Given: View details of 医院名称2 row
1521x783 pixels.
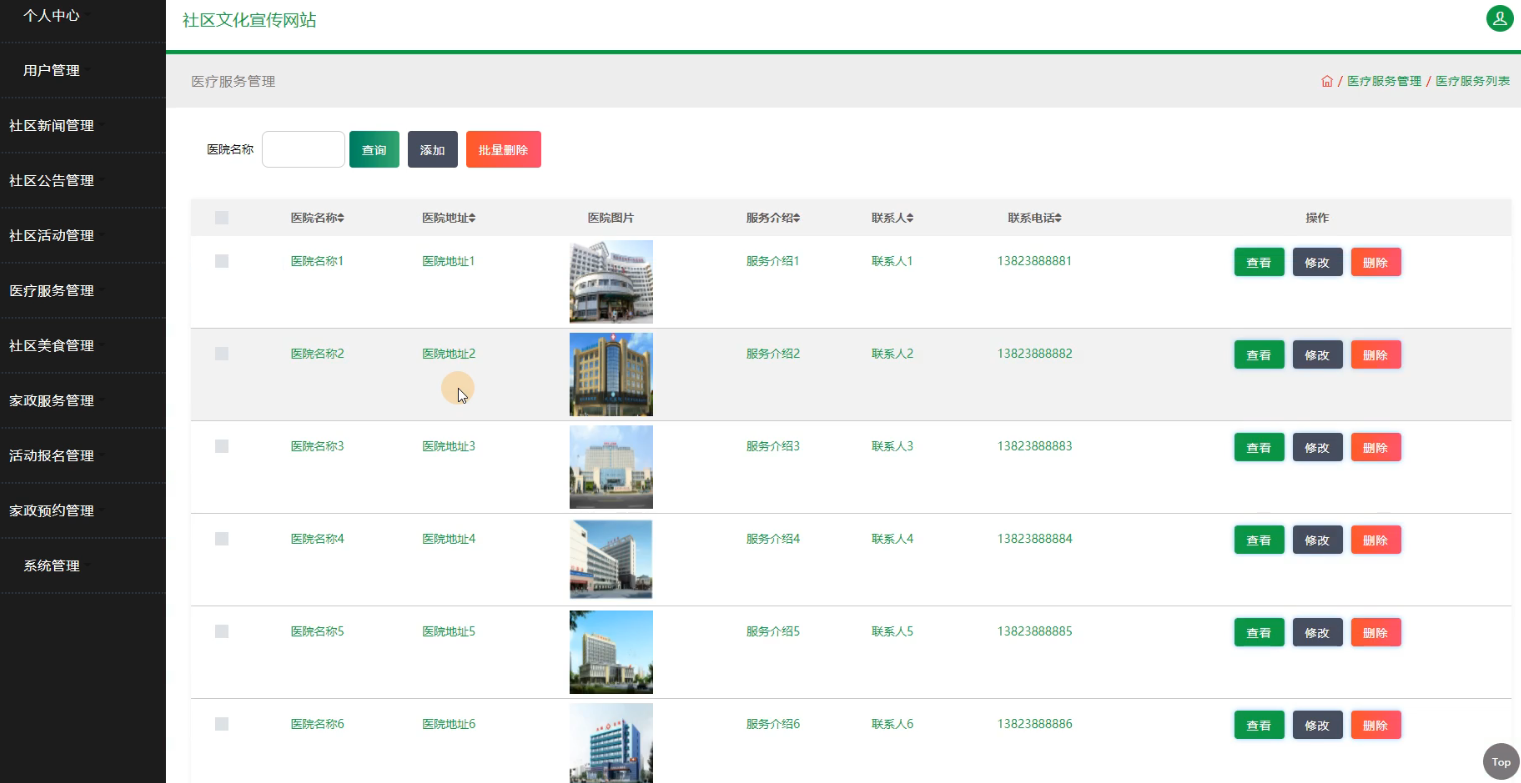Looking at the screenshot, I should (1259, 355).
